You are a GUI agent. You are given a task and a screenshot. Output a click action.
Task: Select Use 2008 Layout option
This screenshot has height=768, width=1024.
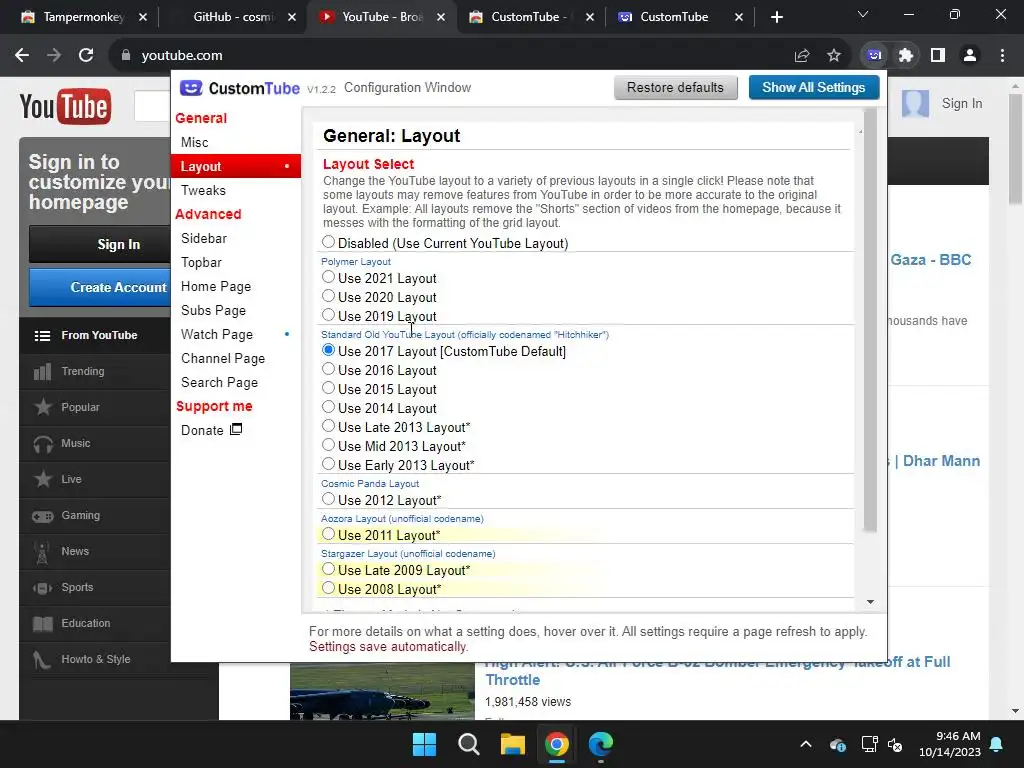tap(328, 588)
